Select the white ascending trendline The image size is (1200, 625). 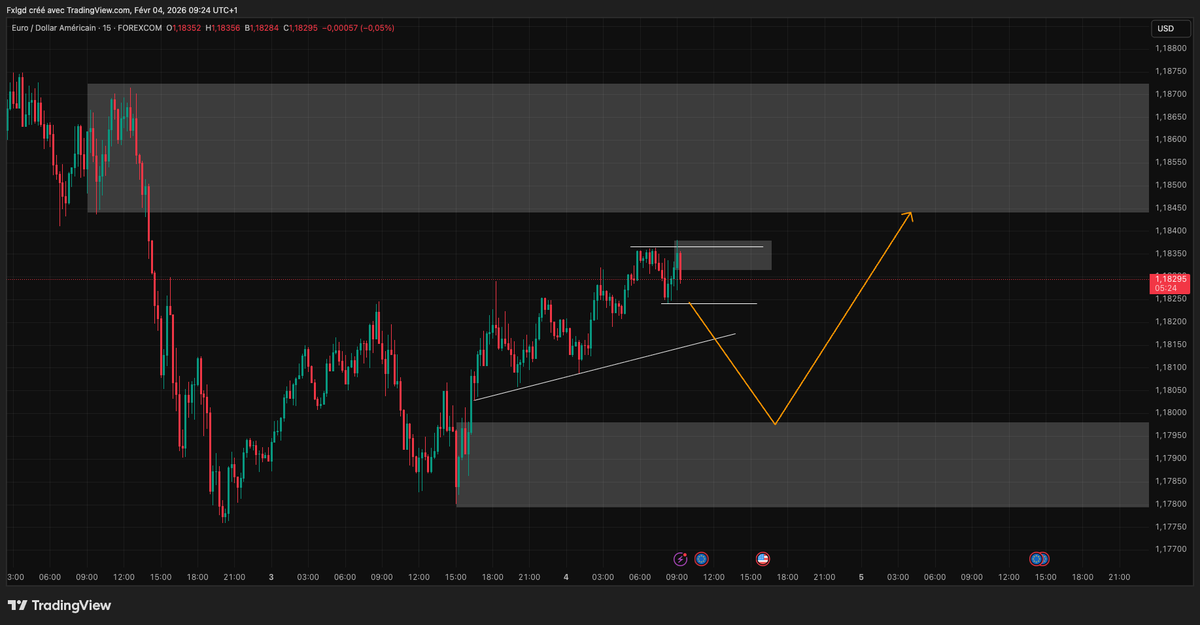pos(604,367)
